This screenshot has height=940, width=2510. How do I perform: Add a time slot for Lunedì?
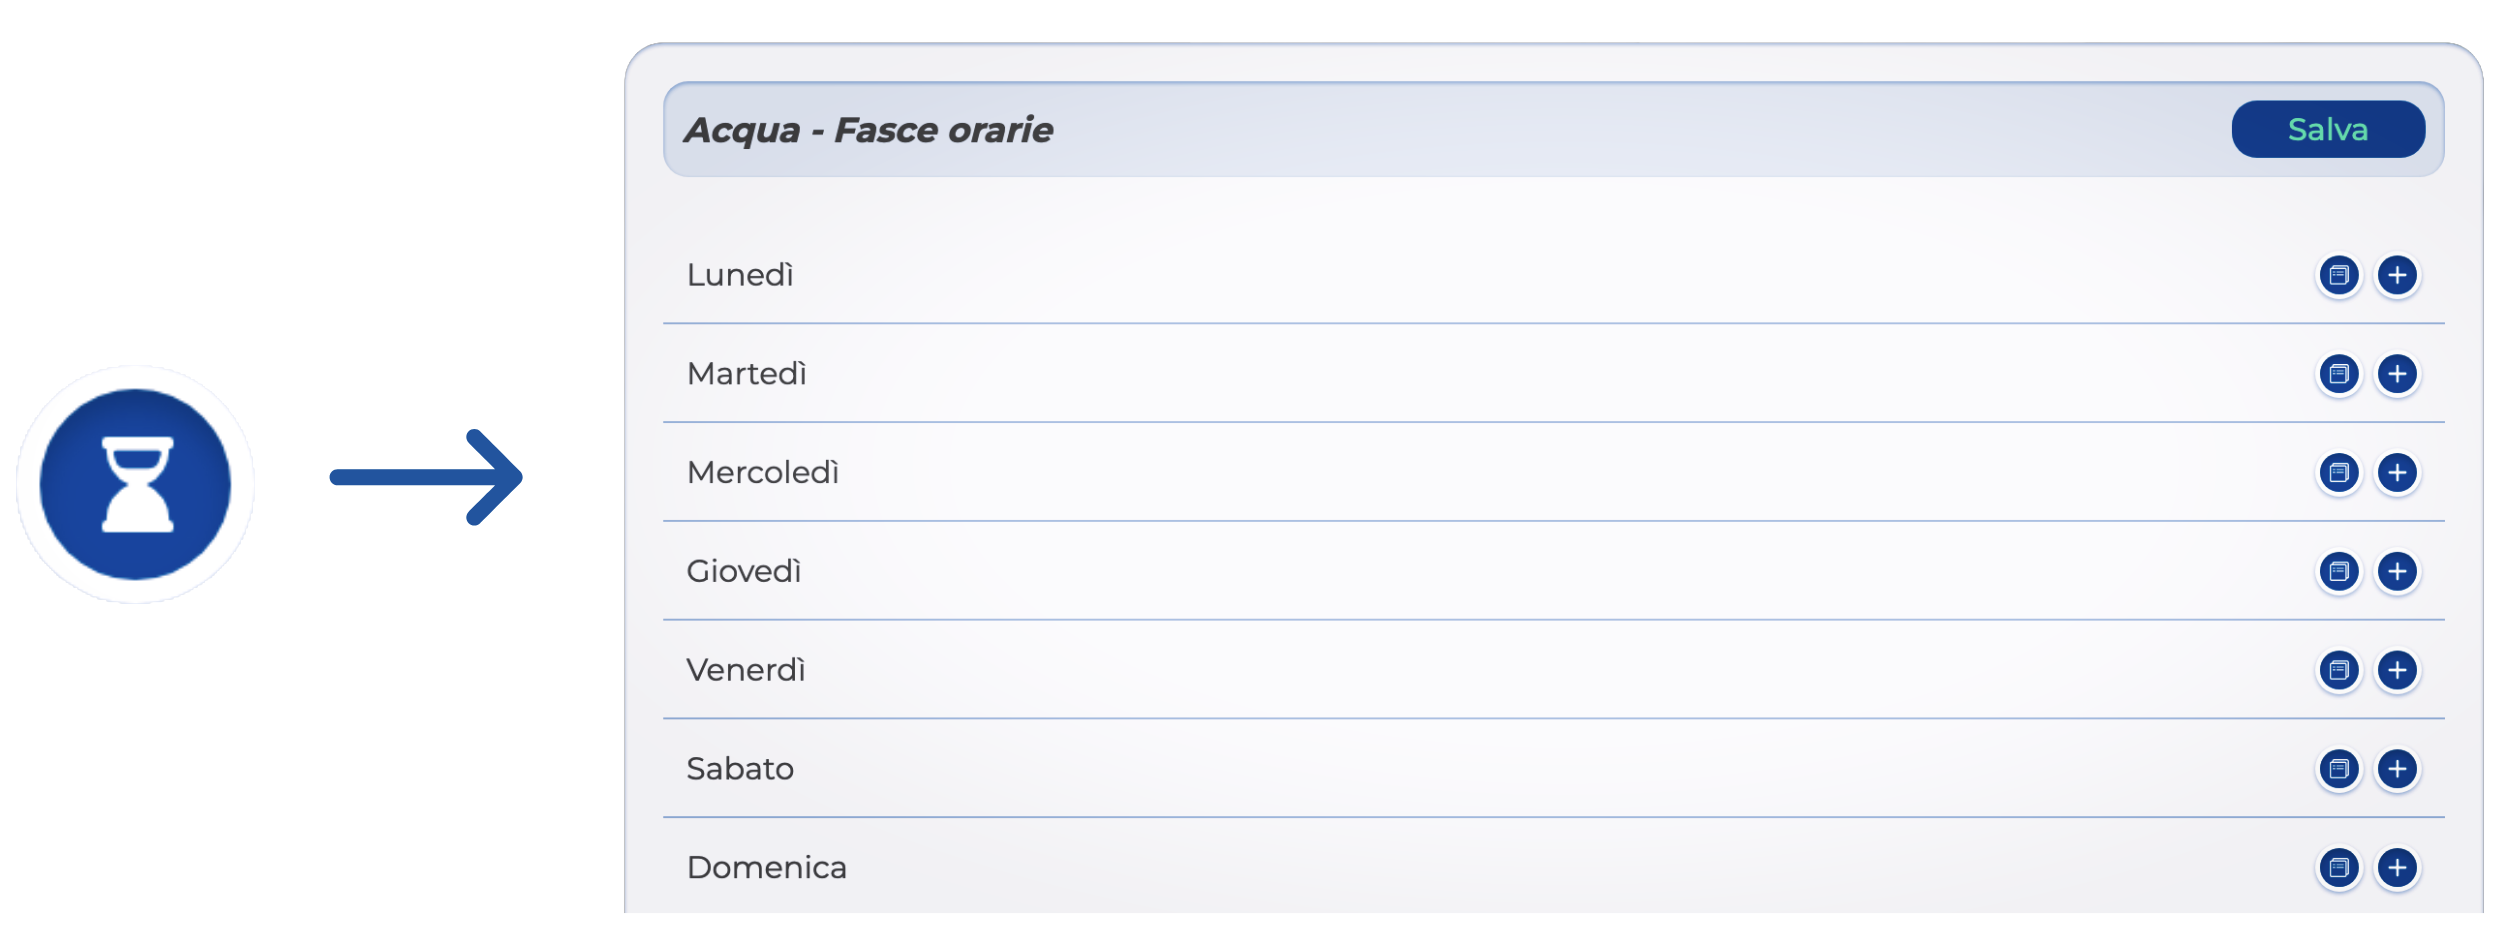(2397, 275)
